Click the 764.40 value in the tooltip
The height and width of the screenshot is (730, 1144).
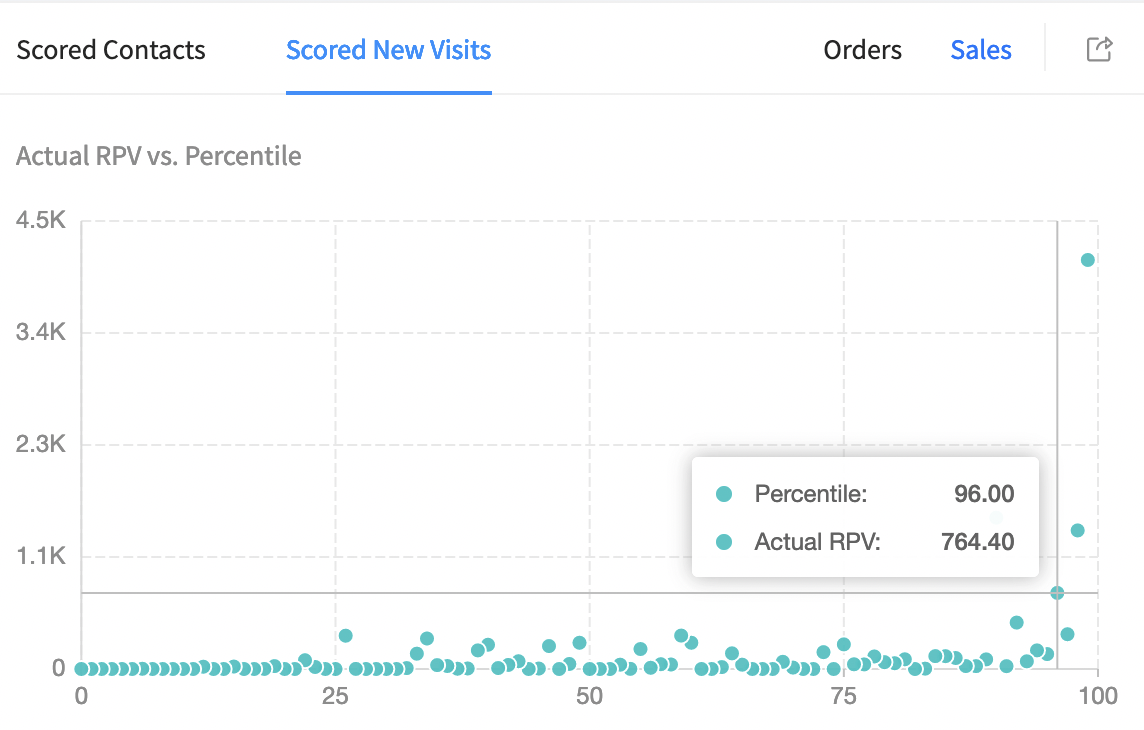977,542
